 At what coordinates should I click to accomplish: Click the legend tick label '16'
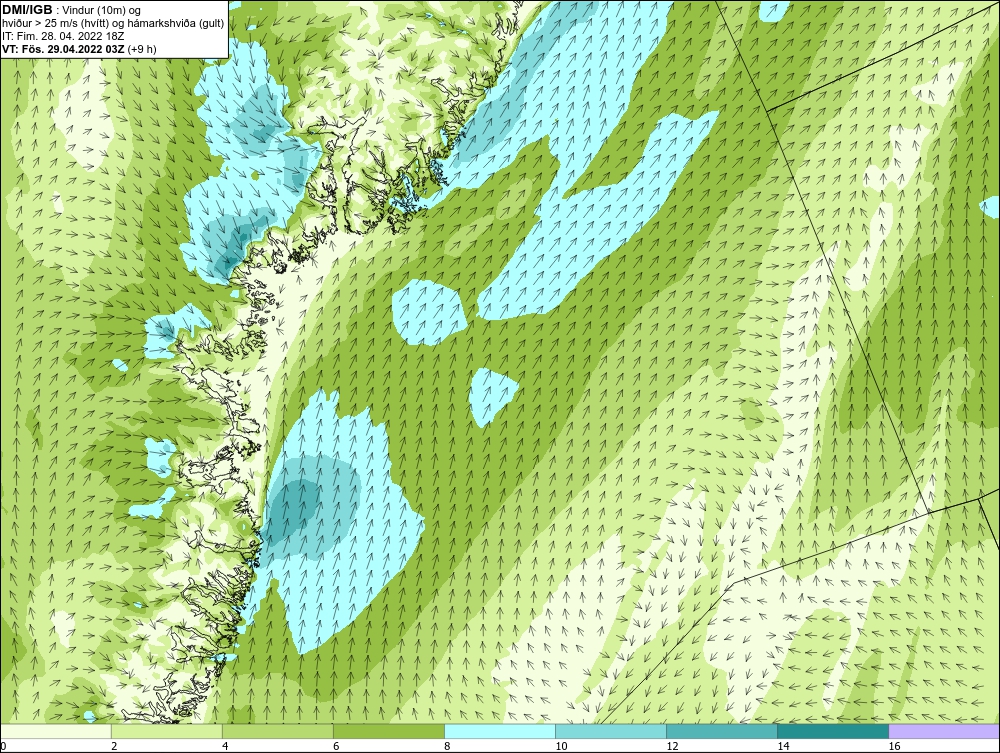click(x=894, y=746)
